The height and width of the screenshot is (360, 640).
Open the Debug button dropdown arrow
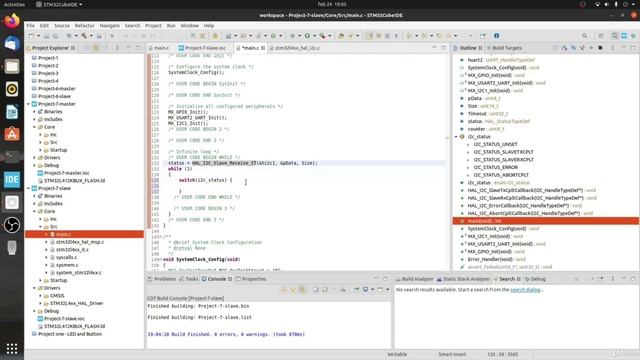click(x=299, y=36)
